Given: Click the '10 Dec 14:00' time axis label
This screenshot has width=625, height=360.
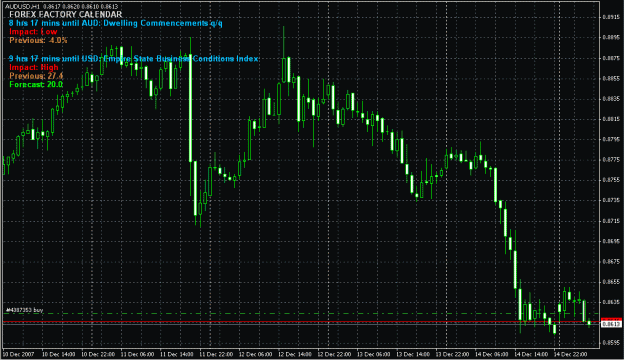Looking at the screenshot, I should 59,354.
